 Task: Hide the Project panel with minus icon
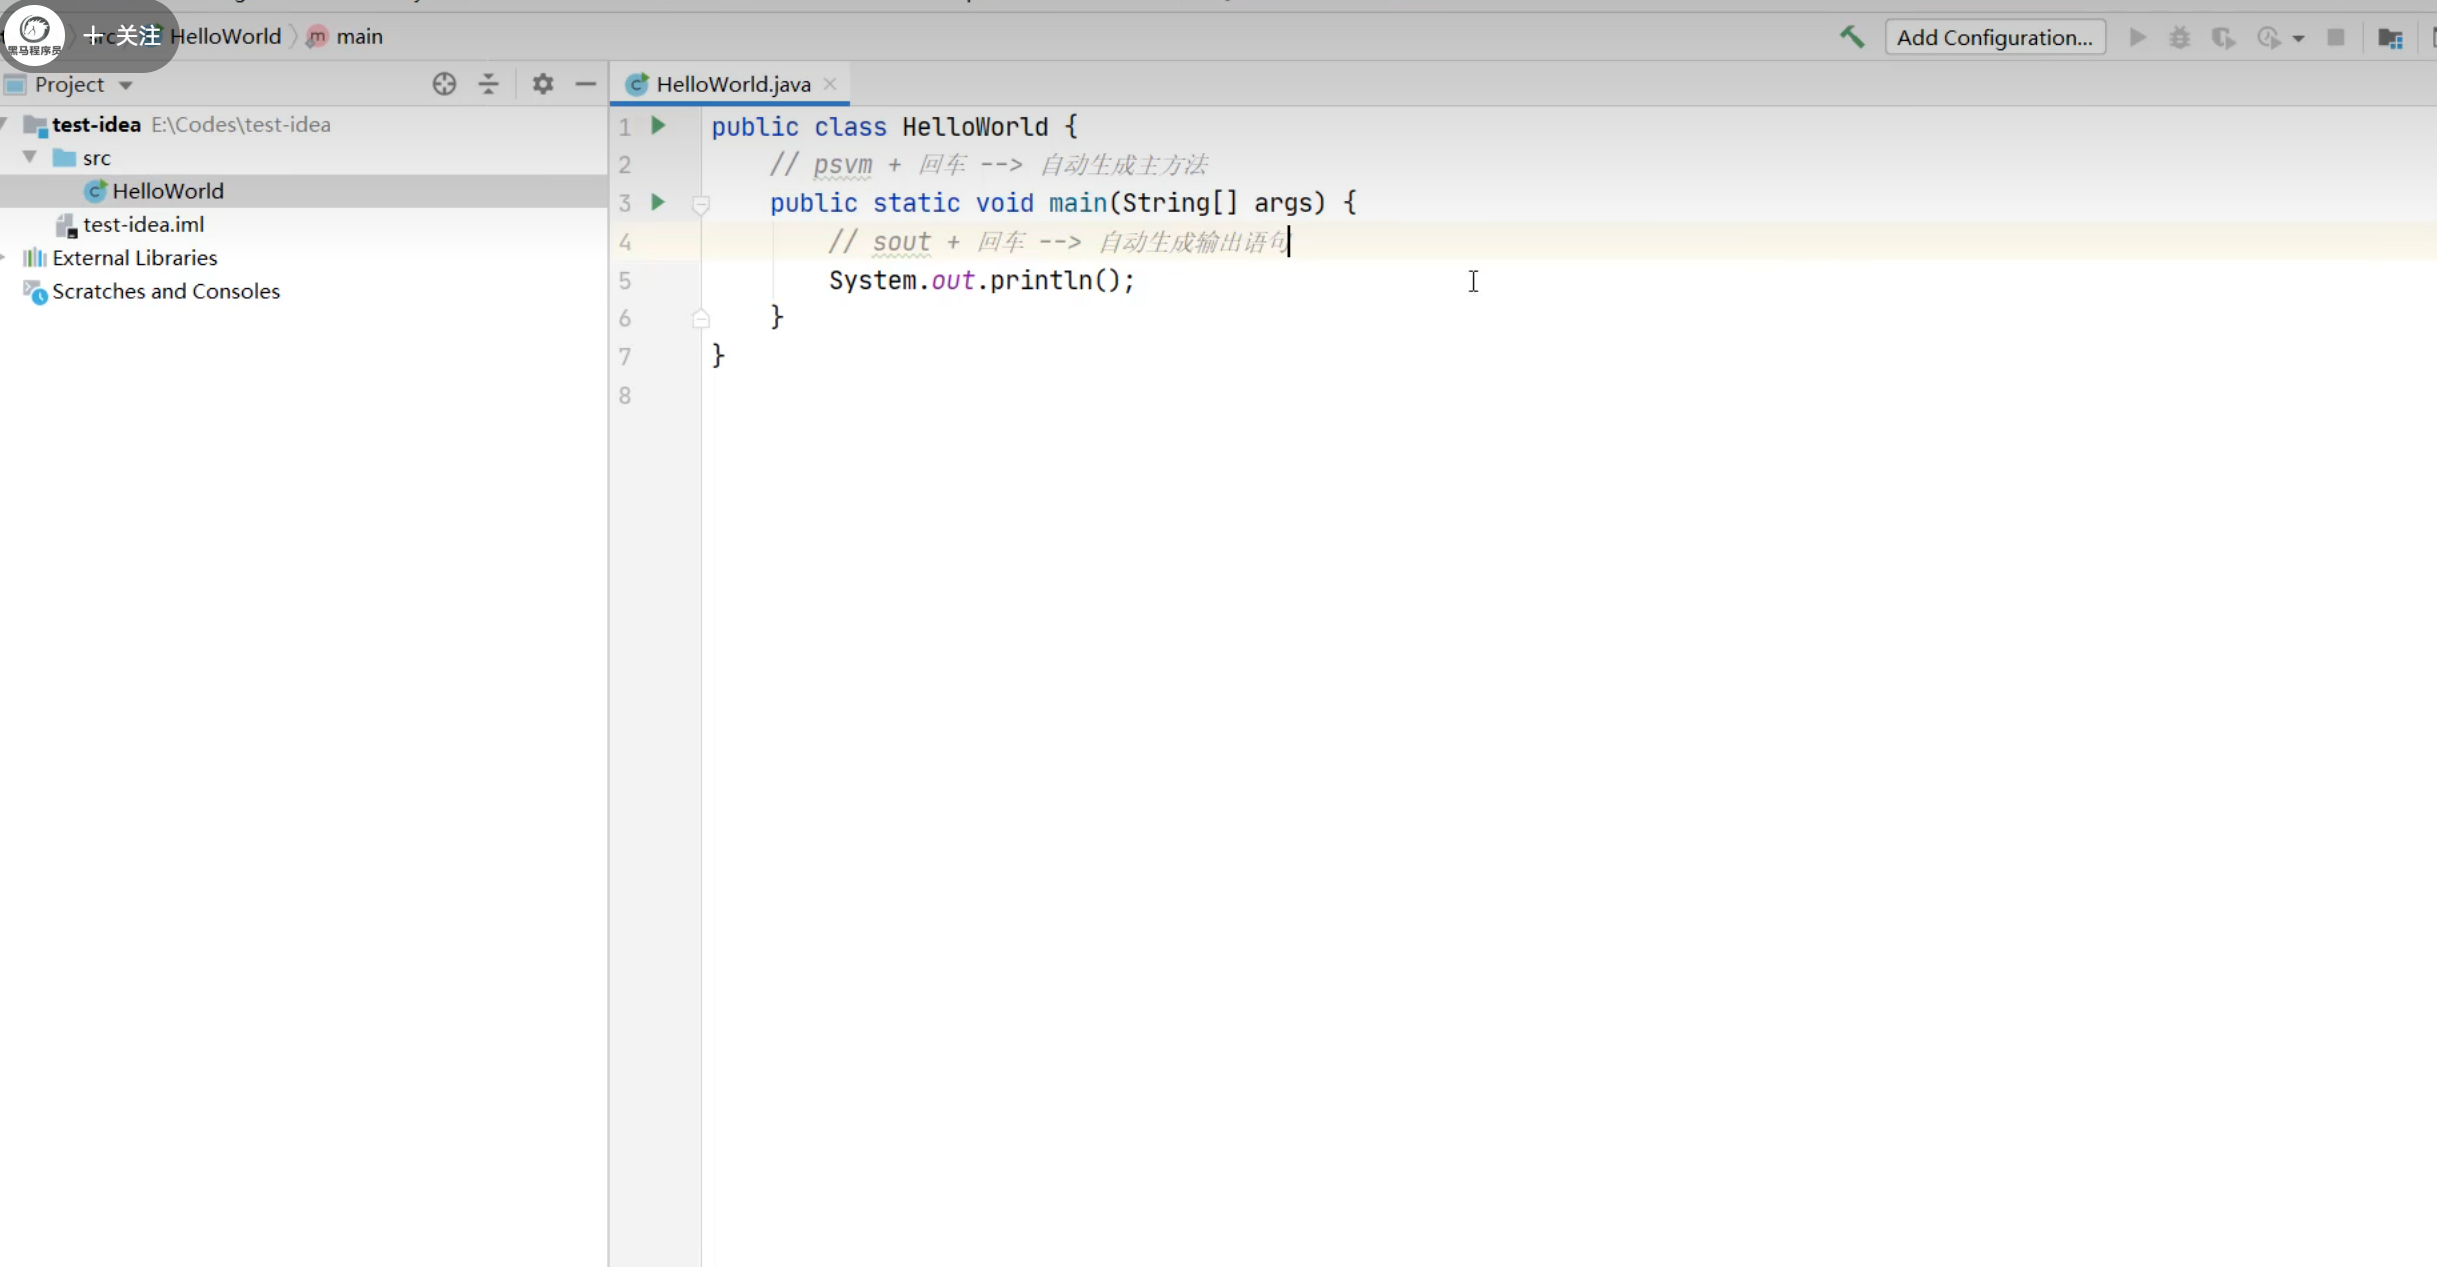pyautogui.click(x=586, y=84)
